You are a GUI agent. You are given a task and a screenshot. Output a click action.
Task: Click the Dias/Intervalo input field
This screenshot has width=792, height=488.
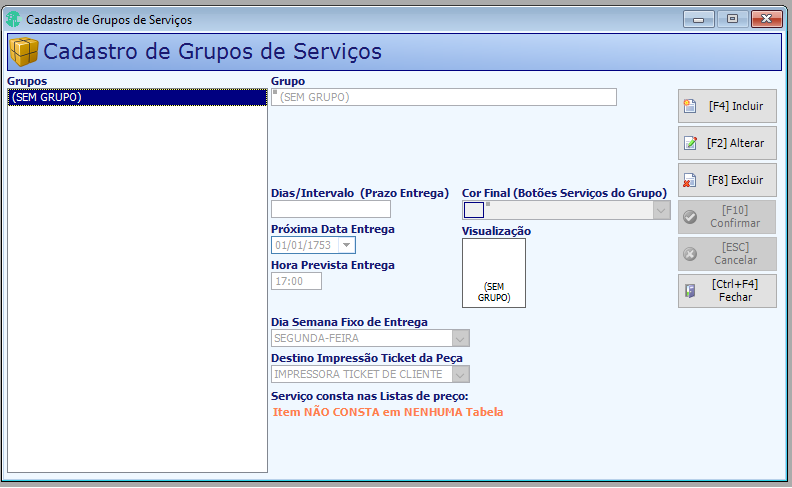point(331,209)
